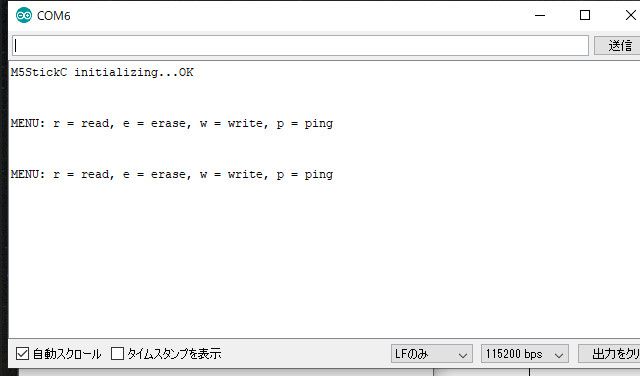Focus the serial message input field

pos(300,46)
